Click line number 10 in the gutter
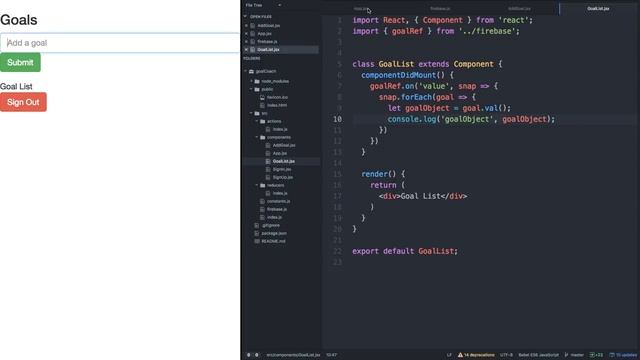 (x=337, y=119)
